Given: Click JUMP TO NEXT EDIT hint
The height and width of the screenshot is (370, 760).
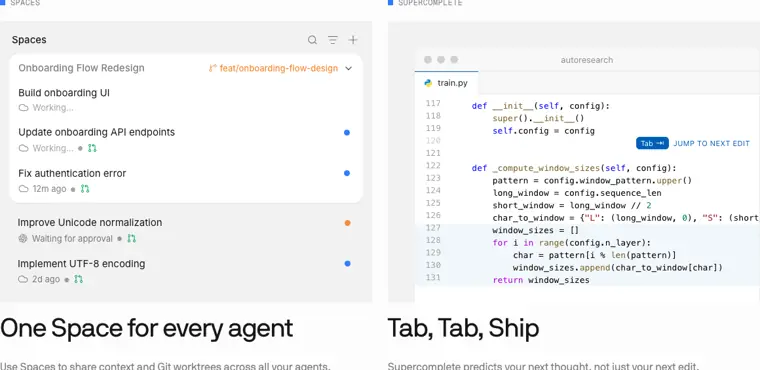Looking at the screenshot, I should (711, 144).
